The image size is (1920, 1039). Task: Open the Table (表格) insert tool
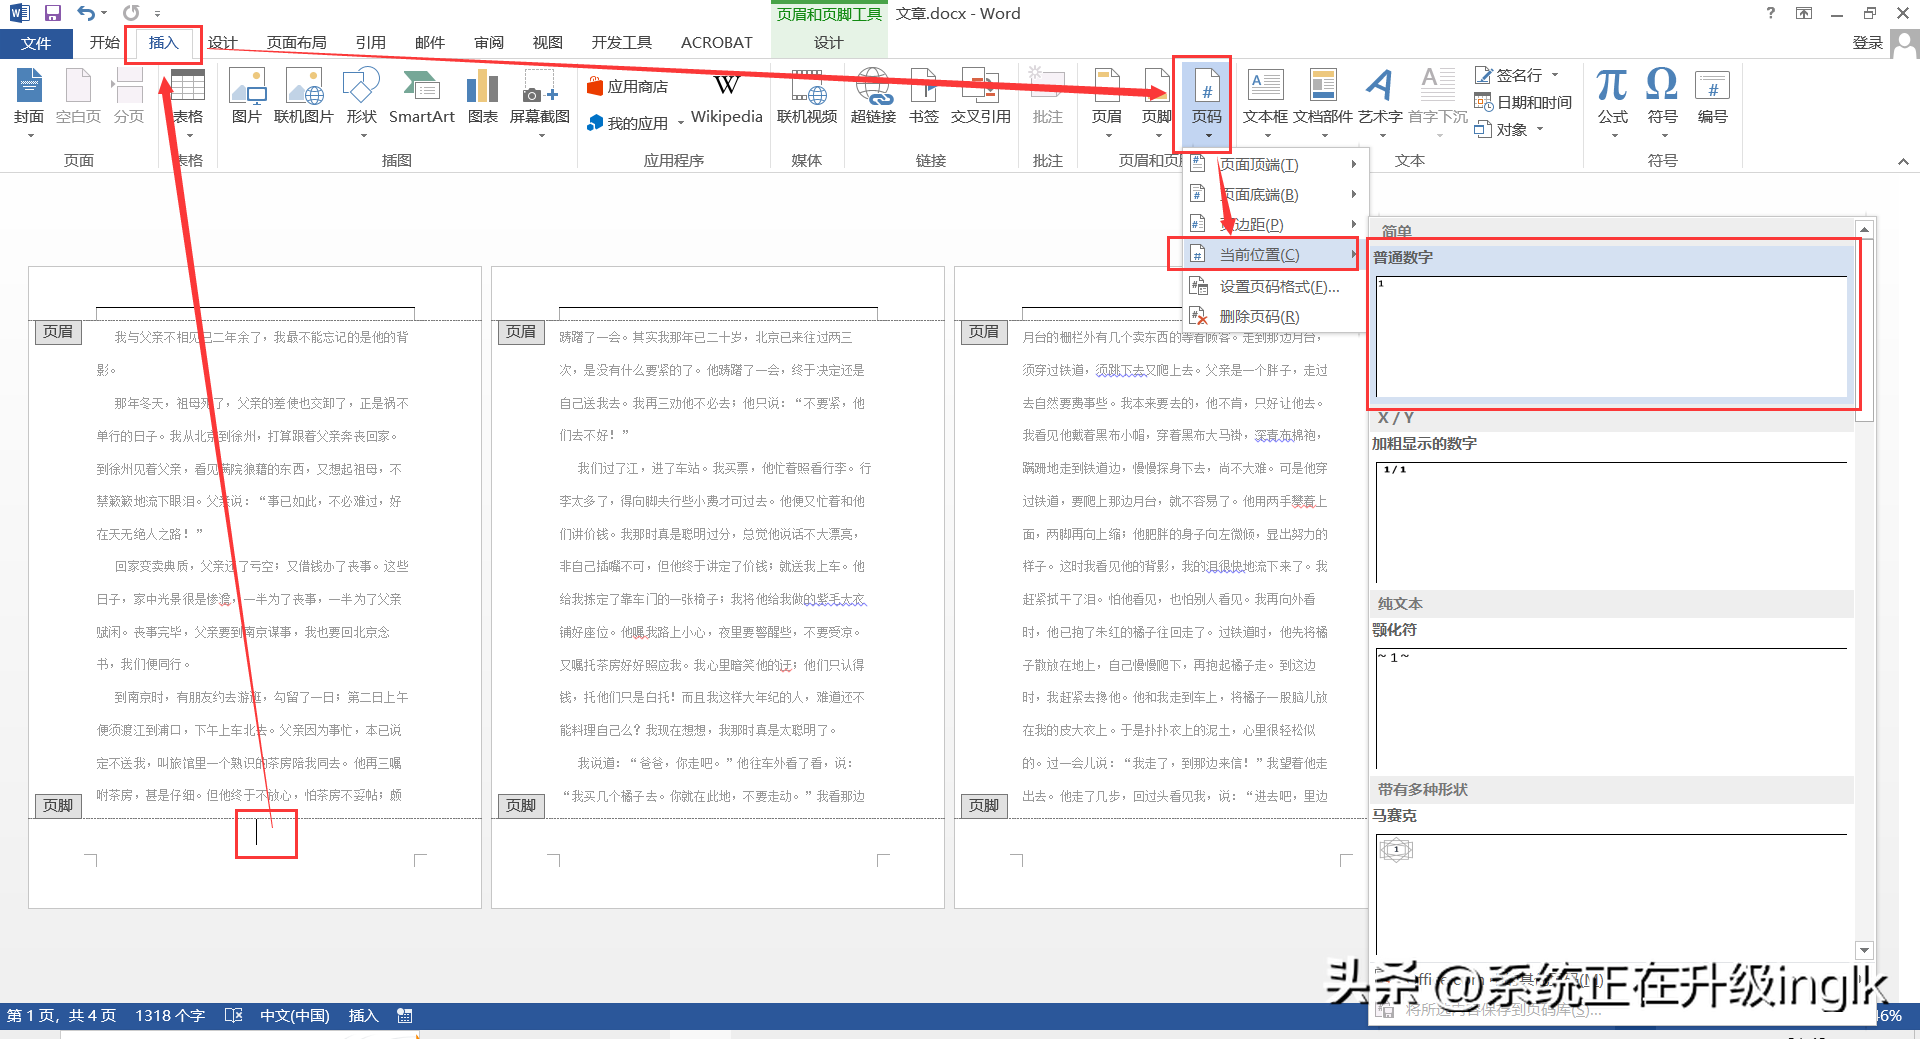188,103
